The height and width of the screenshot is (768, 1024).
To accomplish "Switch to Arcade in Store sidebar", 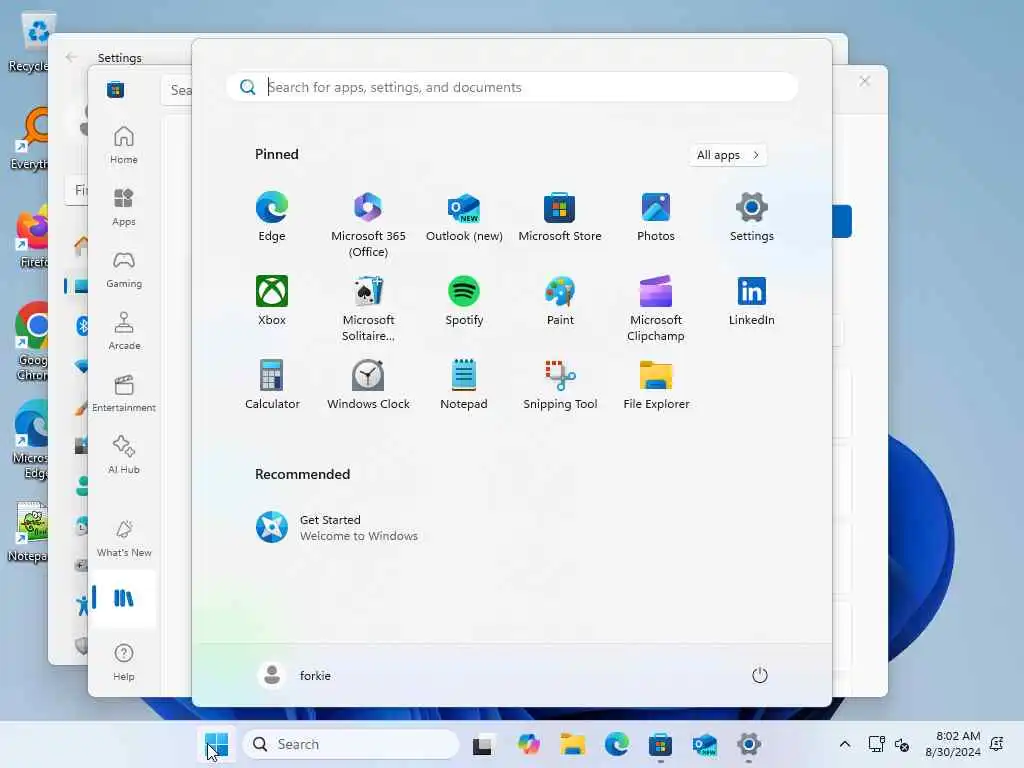I will [x=123, y=331].
